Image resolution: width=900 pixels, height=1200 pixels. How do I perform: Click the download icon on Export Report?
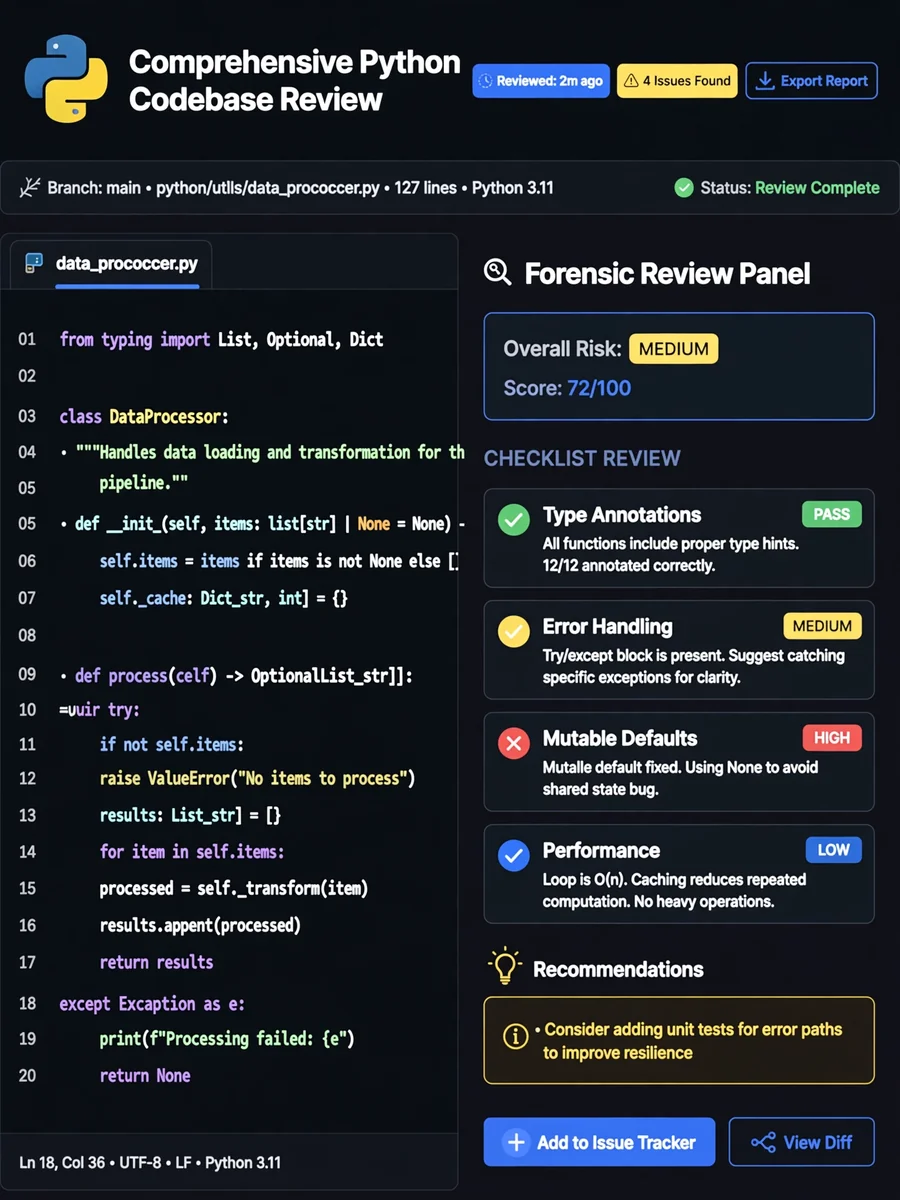click(x=765, y=81)
